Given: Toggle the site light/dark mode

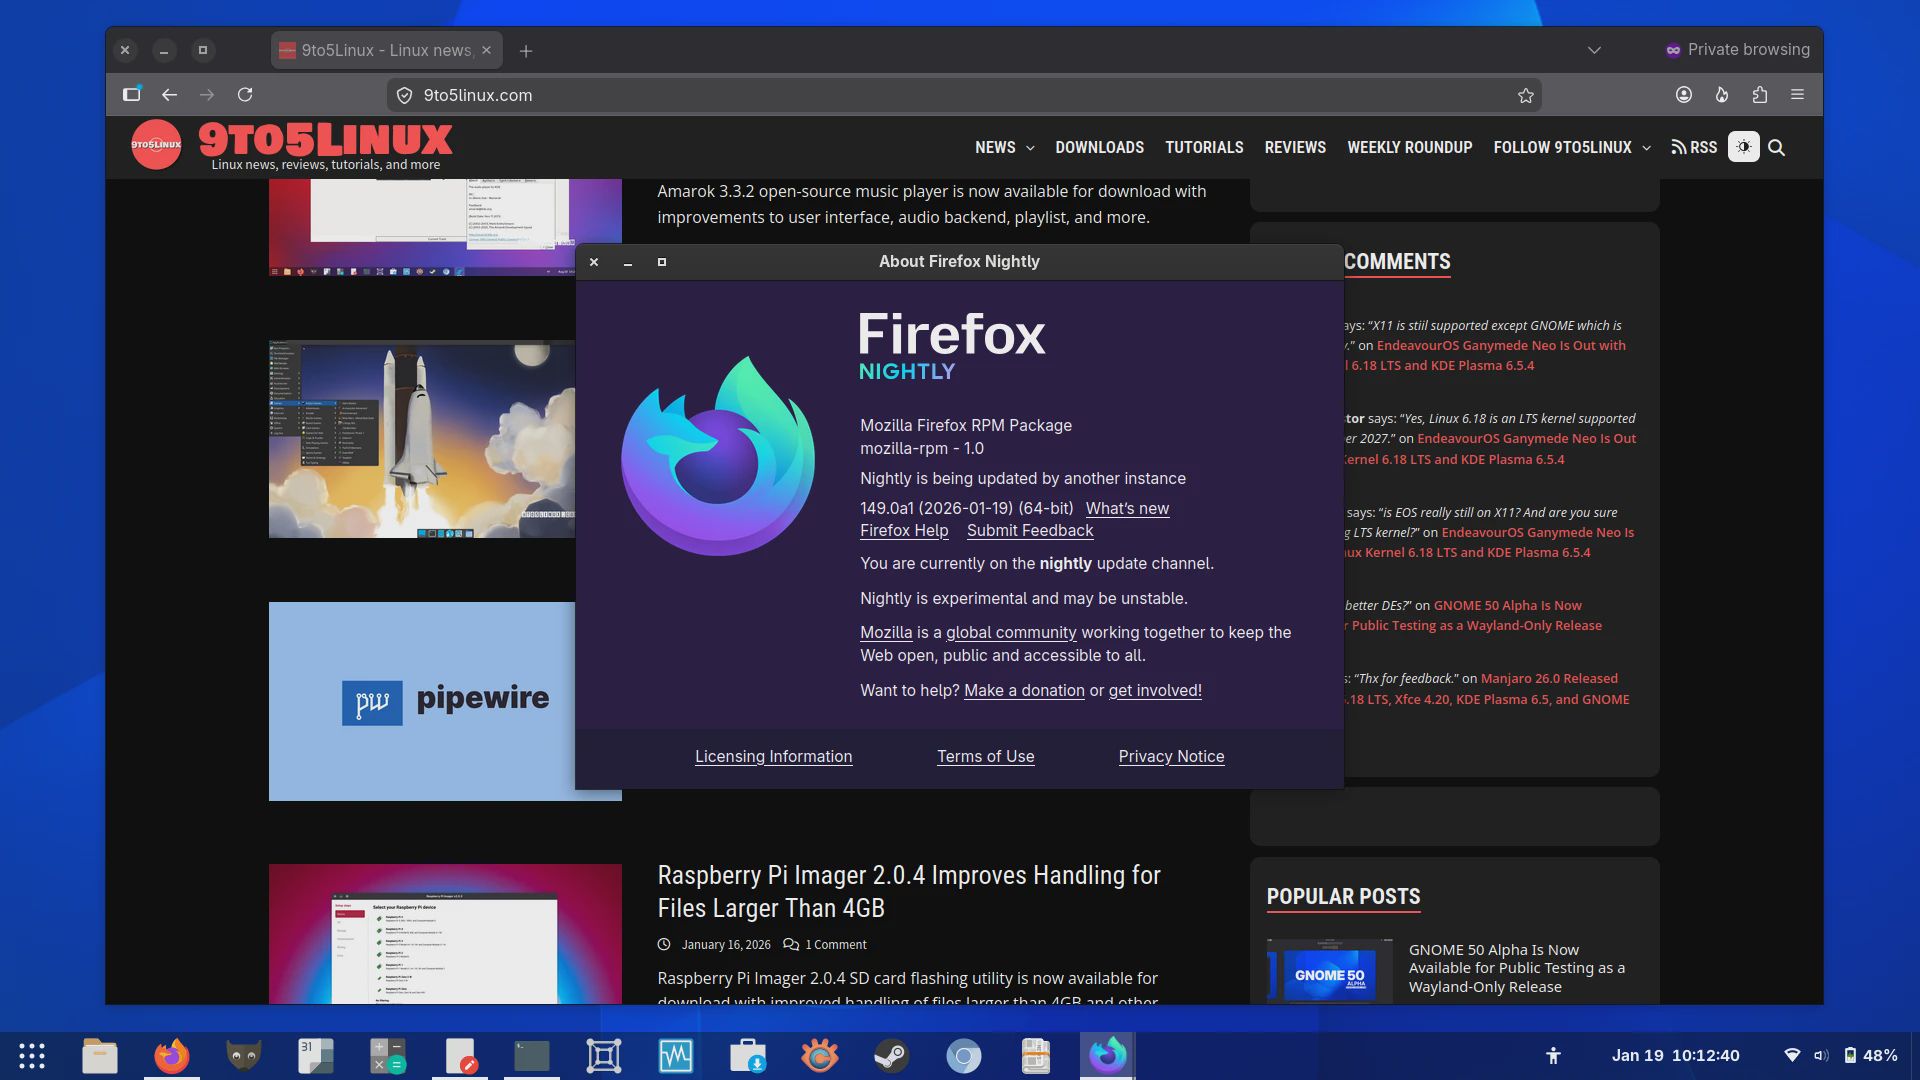Looking at the screenshot, I should tap(1743, 147).
